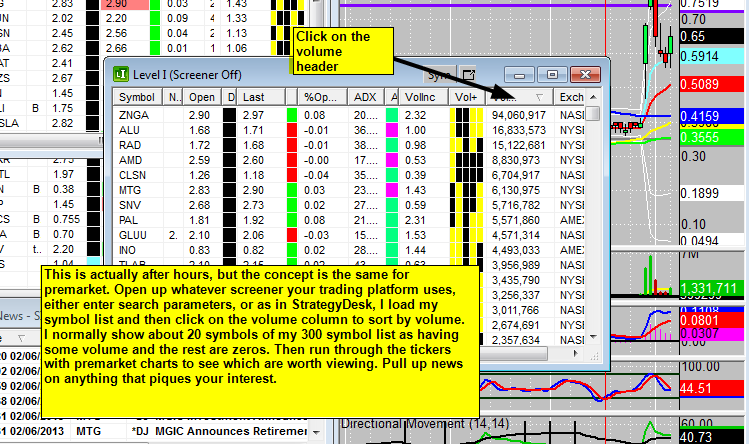This screenshot has height=444, width=749.
Task: Sort by the Open column header
Action: pyautogui.click(x=202, y=97)
